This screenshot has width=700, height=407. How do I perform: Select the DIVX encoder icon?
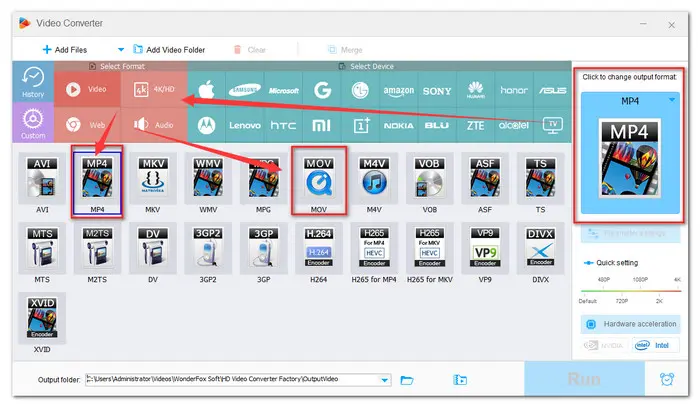540,248
